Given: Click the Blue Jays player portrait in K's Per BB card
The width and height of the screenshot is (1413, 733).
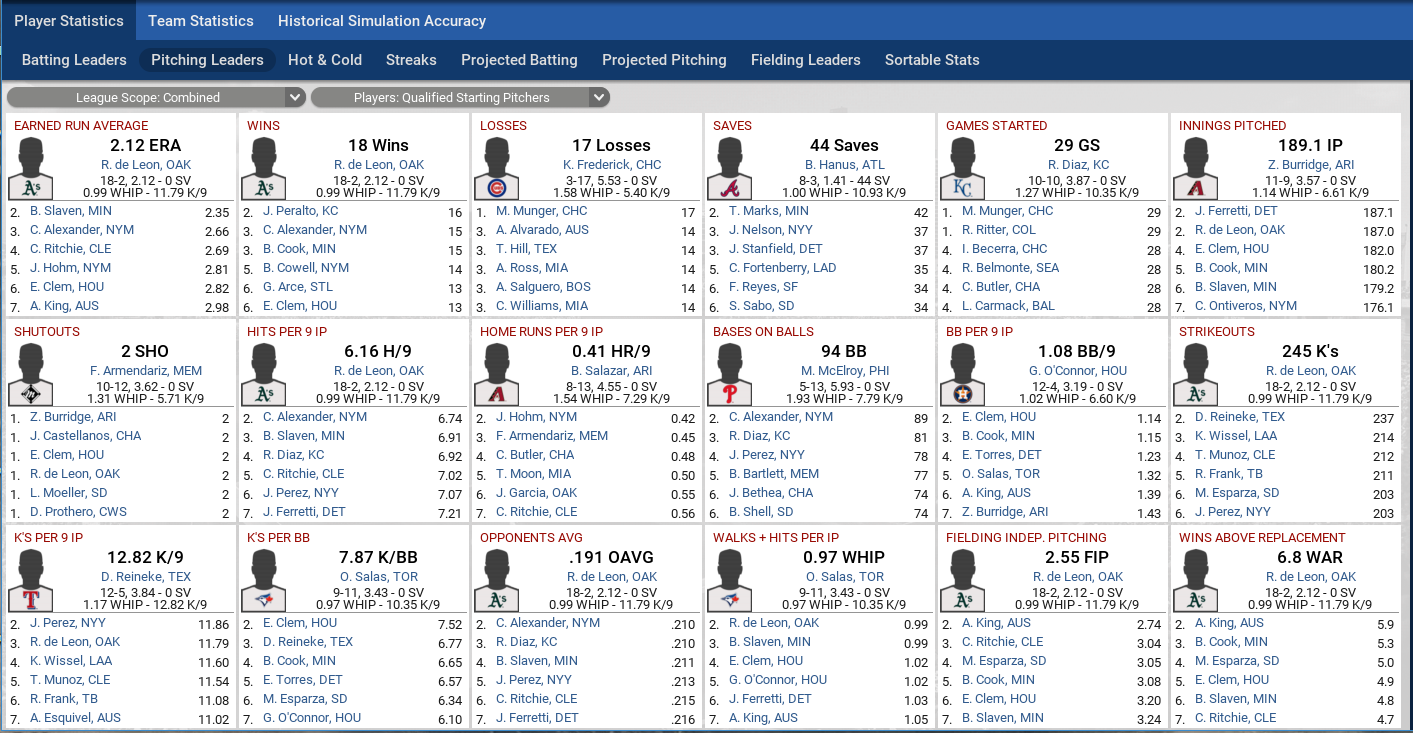Looking at the screenshot, I should [263, 580].
